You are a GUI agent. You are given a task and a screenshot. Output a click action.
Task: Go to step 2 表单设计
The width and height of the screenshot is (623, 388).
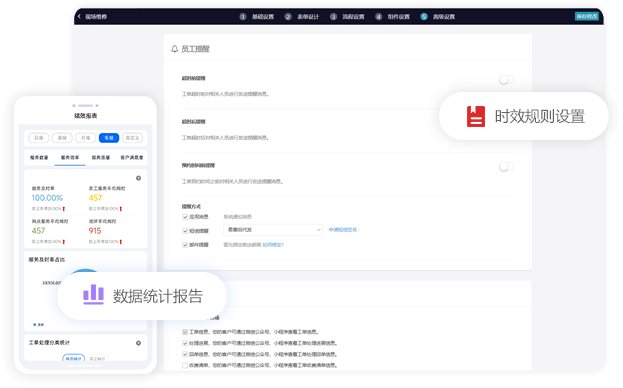coord(302,16)
